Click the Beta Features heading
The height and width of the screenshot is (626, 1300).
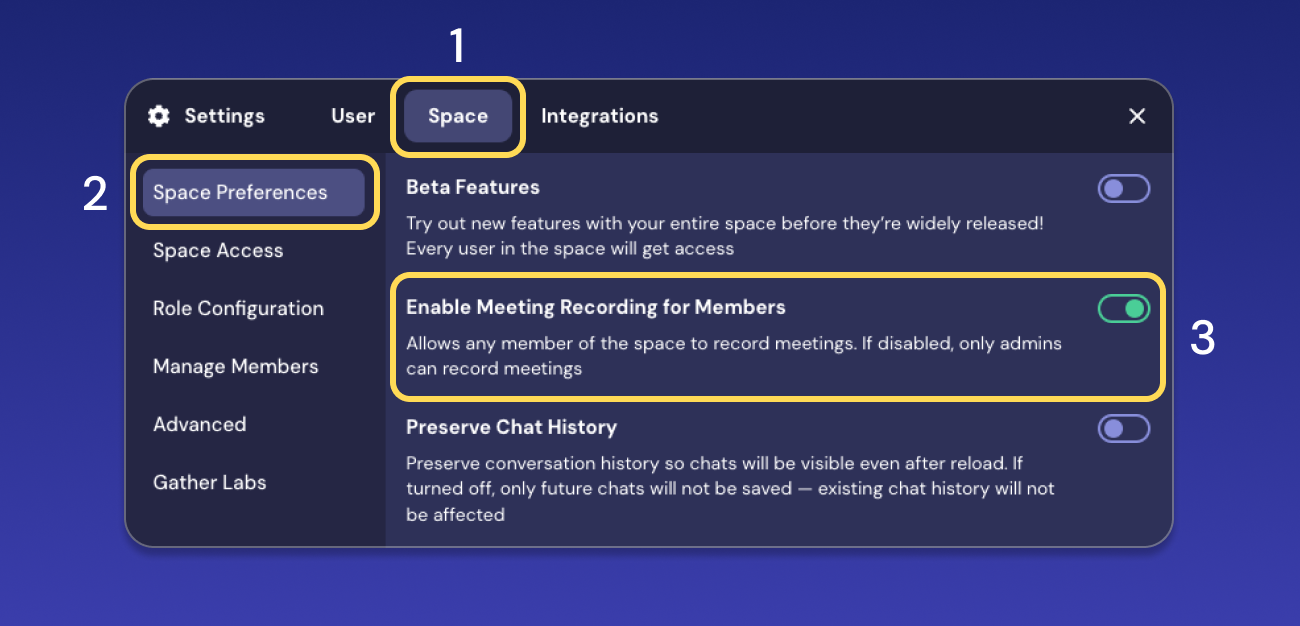472,187
